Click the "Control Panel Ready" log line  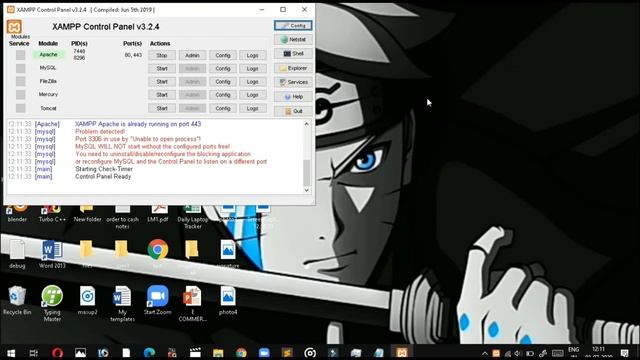103,177
